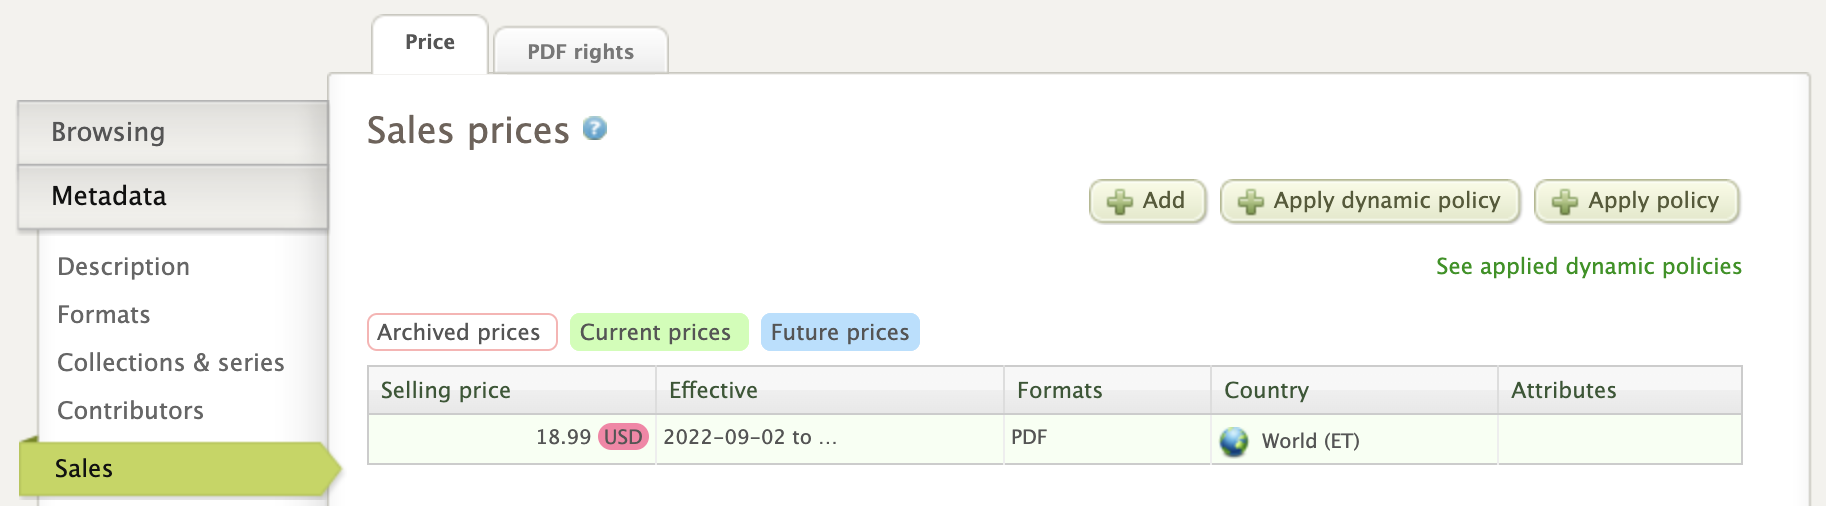Click the plus icon on Add button
Image resolution: width=1826 pixels, height=506 pixels.
coord(1120,202)
